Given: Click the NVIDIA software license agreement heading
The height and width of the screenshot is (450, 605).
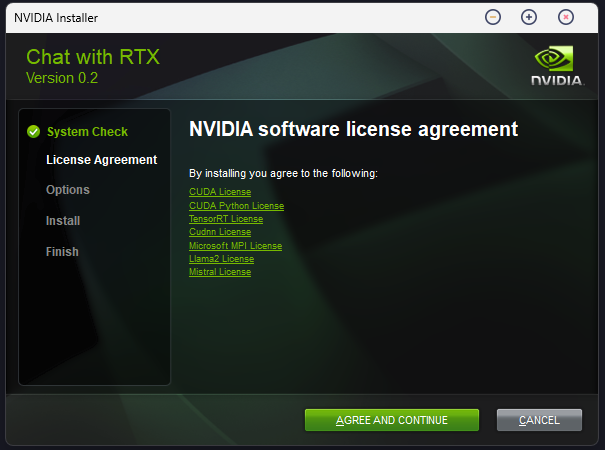Looking at the screenshot, I should [x=353, y=129].
